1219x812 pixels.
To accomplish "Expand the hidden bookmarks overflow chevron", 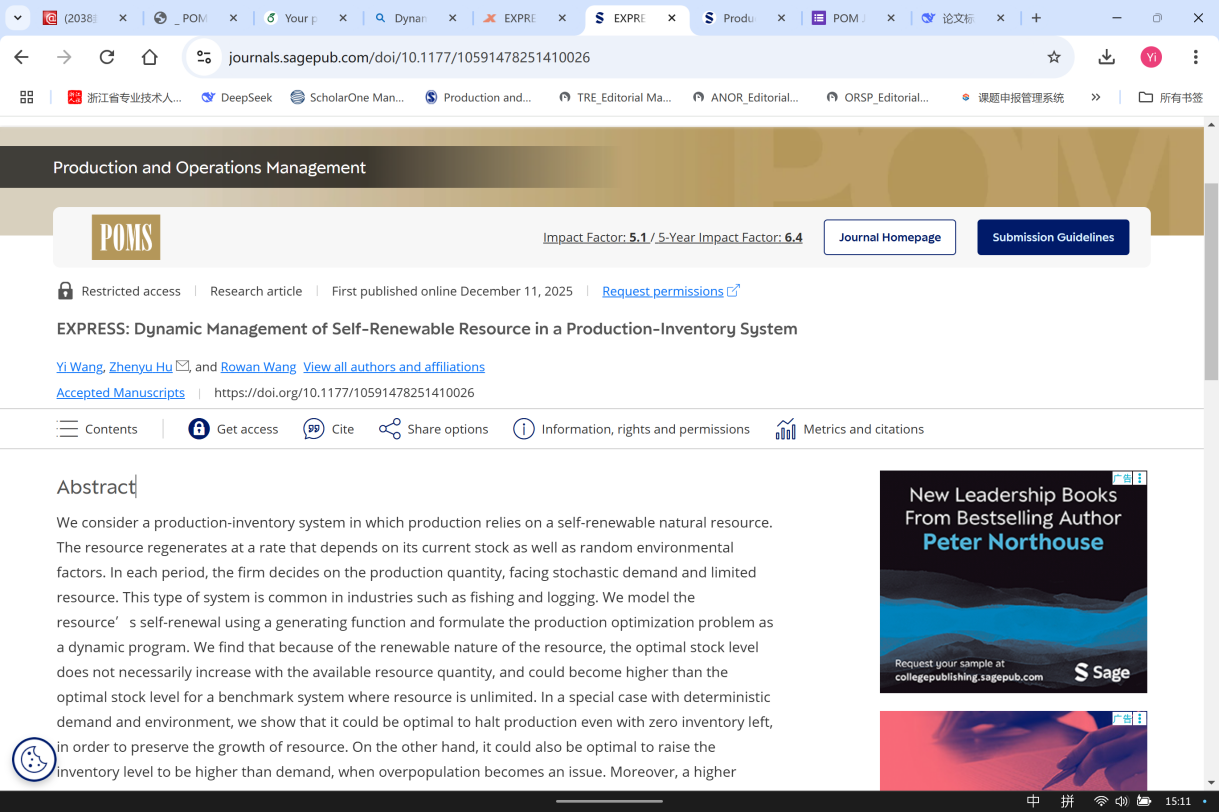I will coord(1096,97).
